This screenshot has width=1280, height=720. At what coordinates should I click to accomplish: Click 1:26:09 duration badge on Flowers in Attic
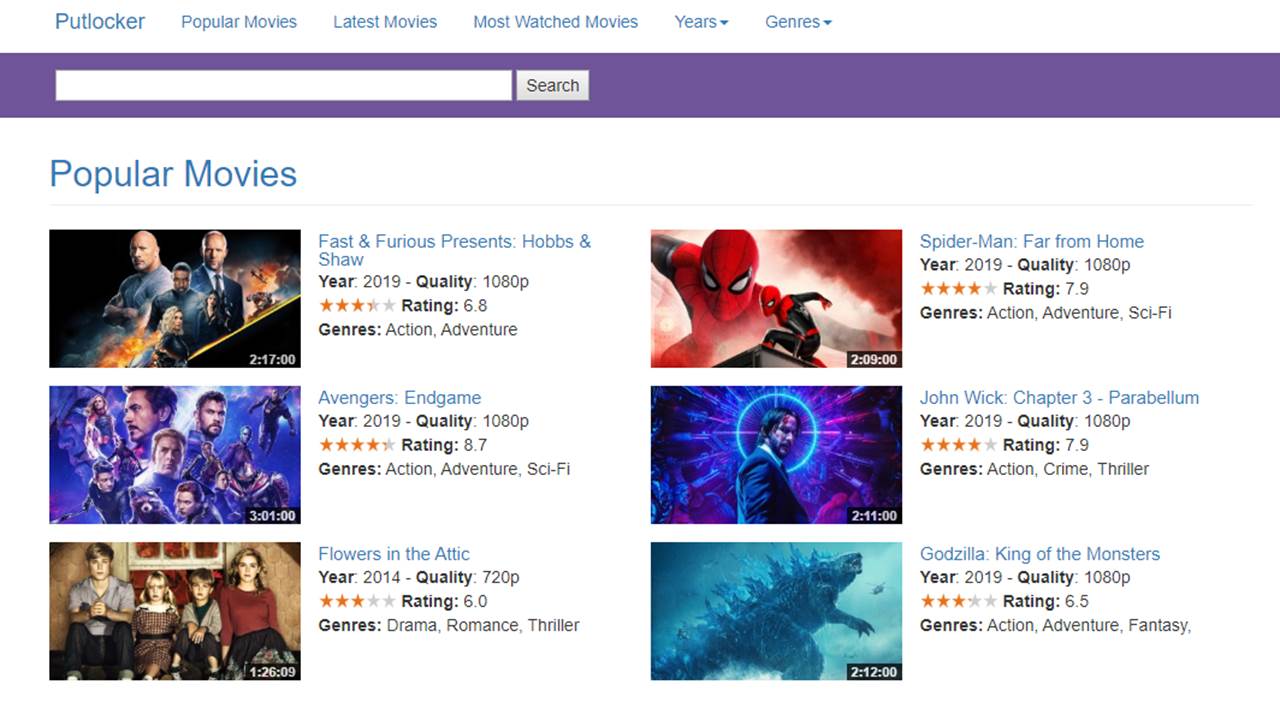coord(272,671)
